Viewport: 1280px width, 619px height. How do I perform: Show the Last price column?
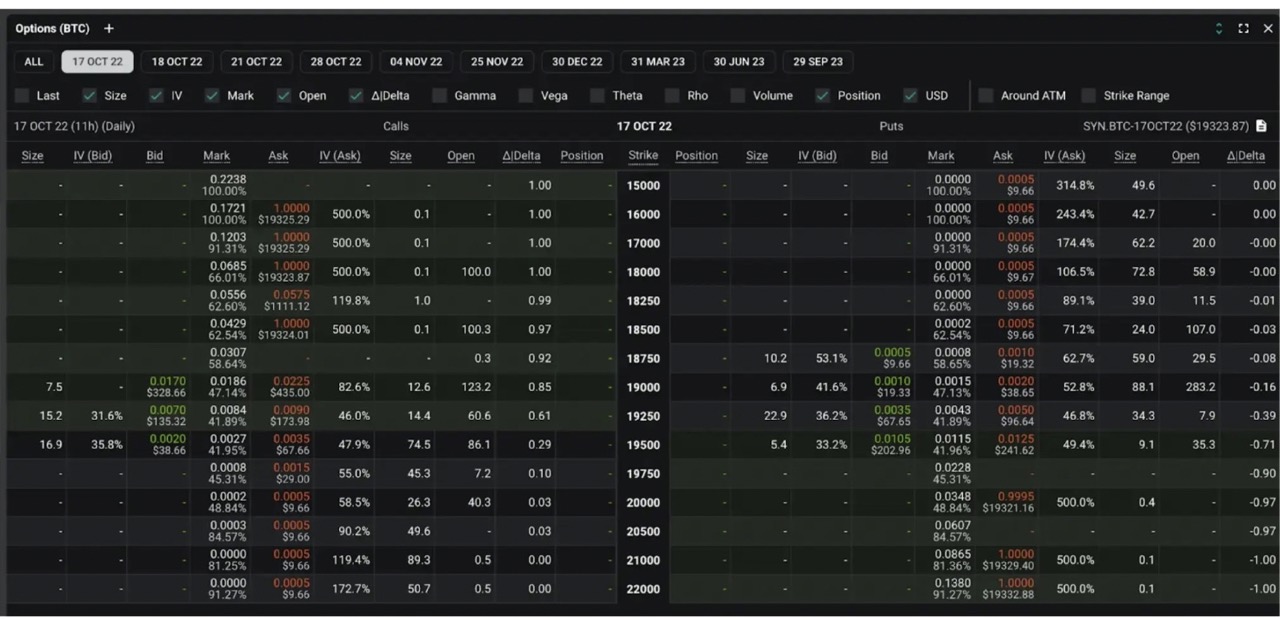tap(22, 96)
